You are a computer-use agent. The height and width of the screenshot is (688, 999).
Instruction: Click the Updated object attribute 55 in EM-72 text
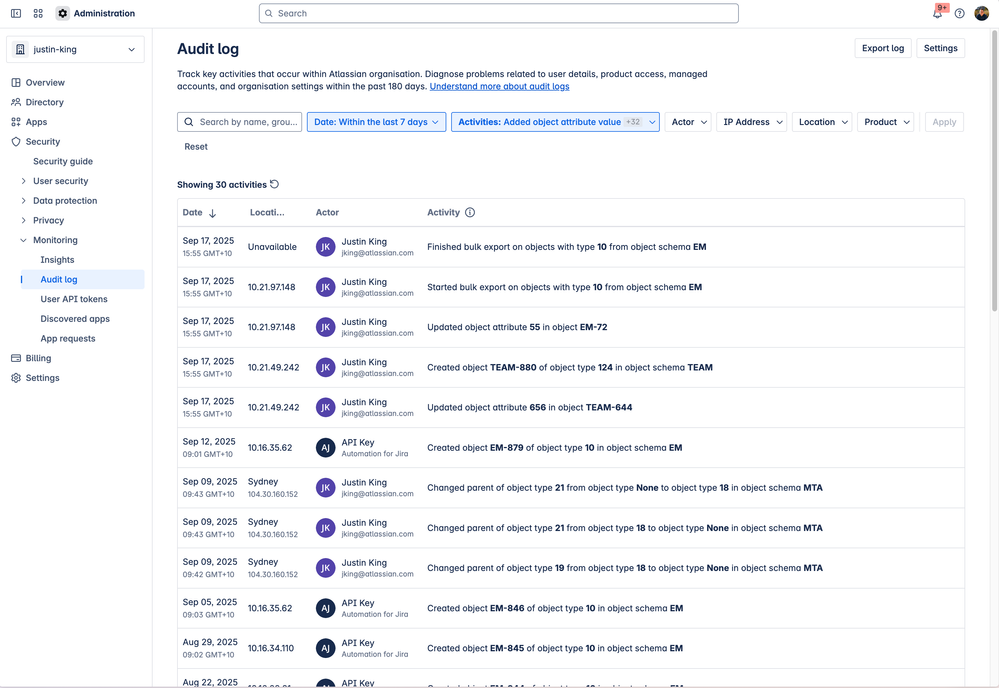tap(517, 327)
